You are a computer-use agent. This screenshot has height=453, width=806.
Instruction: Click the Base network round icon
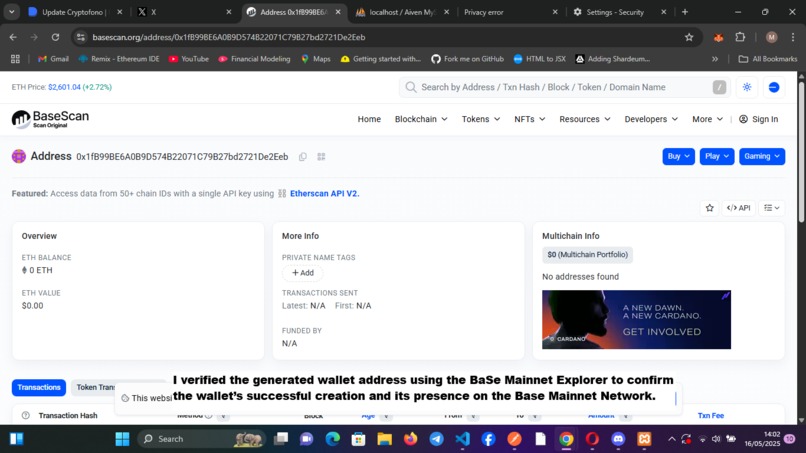click(x=774, y=87)
